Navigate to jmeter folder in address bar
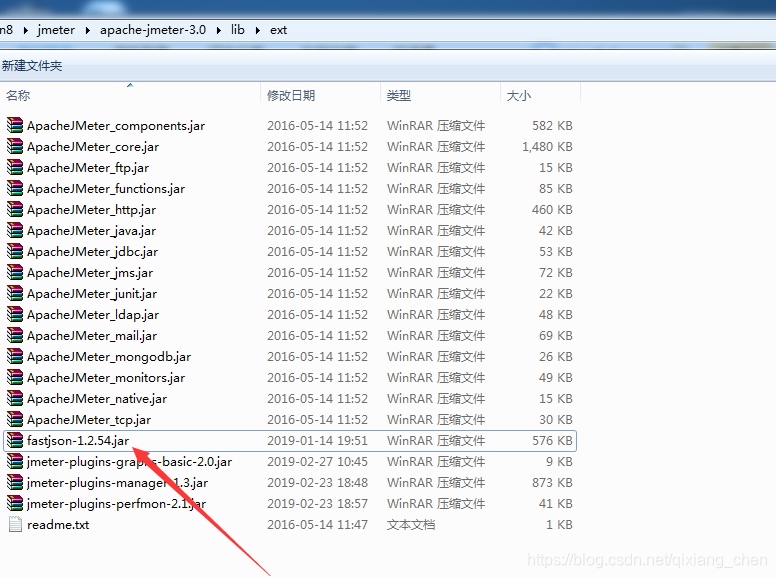Viewport: 776px width, 578px height. click(56, 30)
